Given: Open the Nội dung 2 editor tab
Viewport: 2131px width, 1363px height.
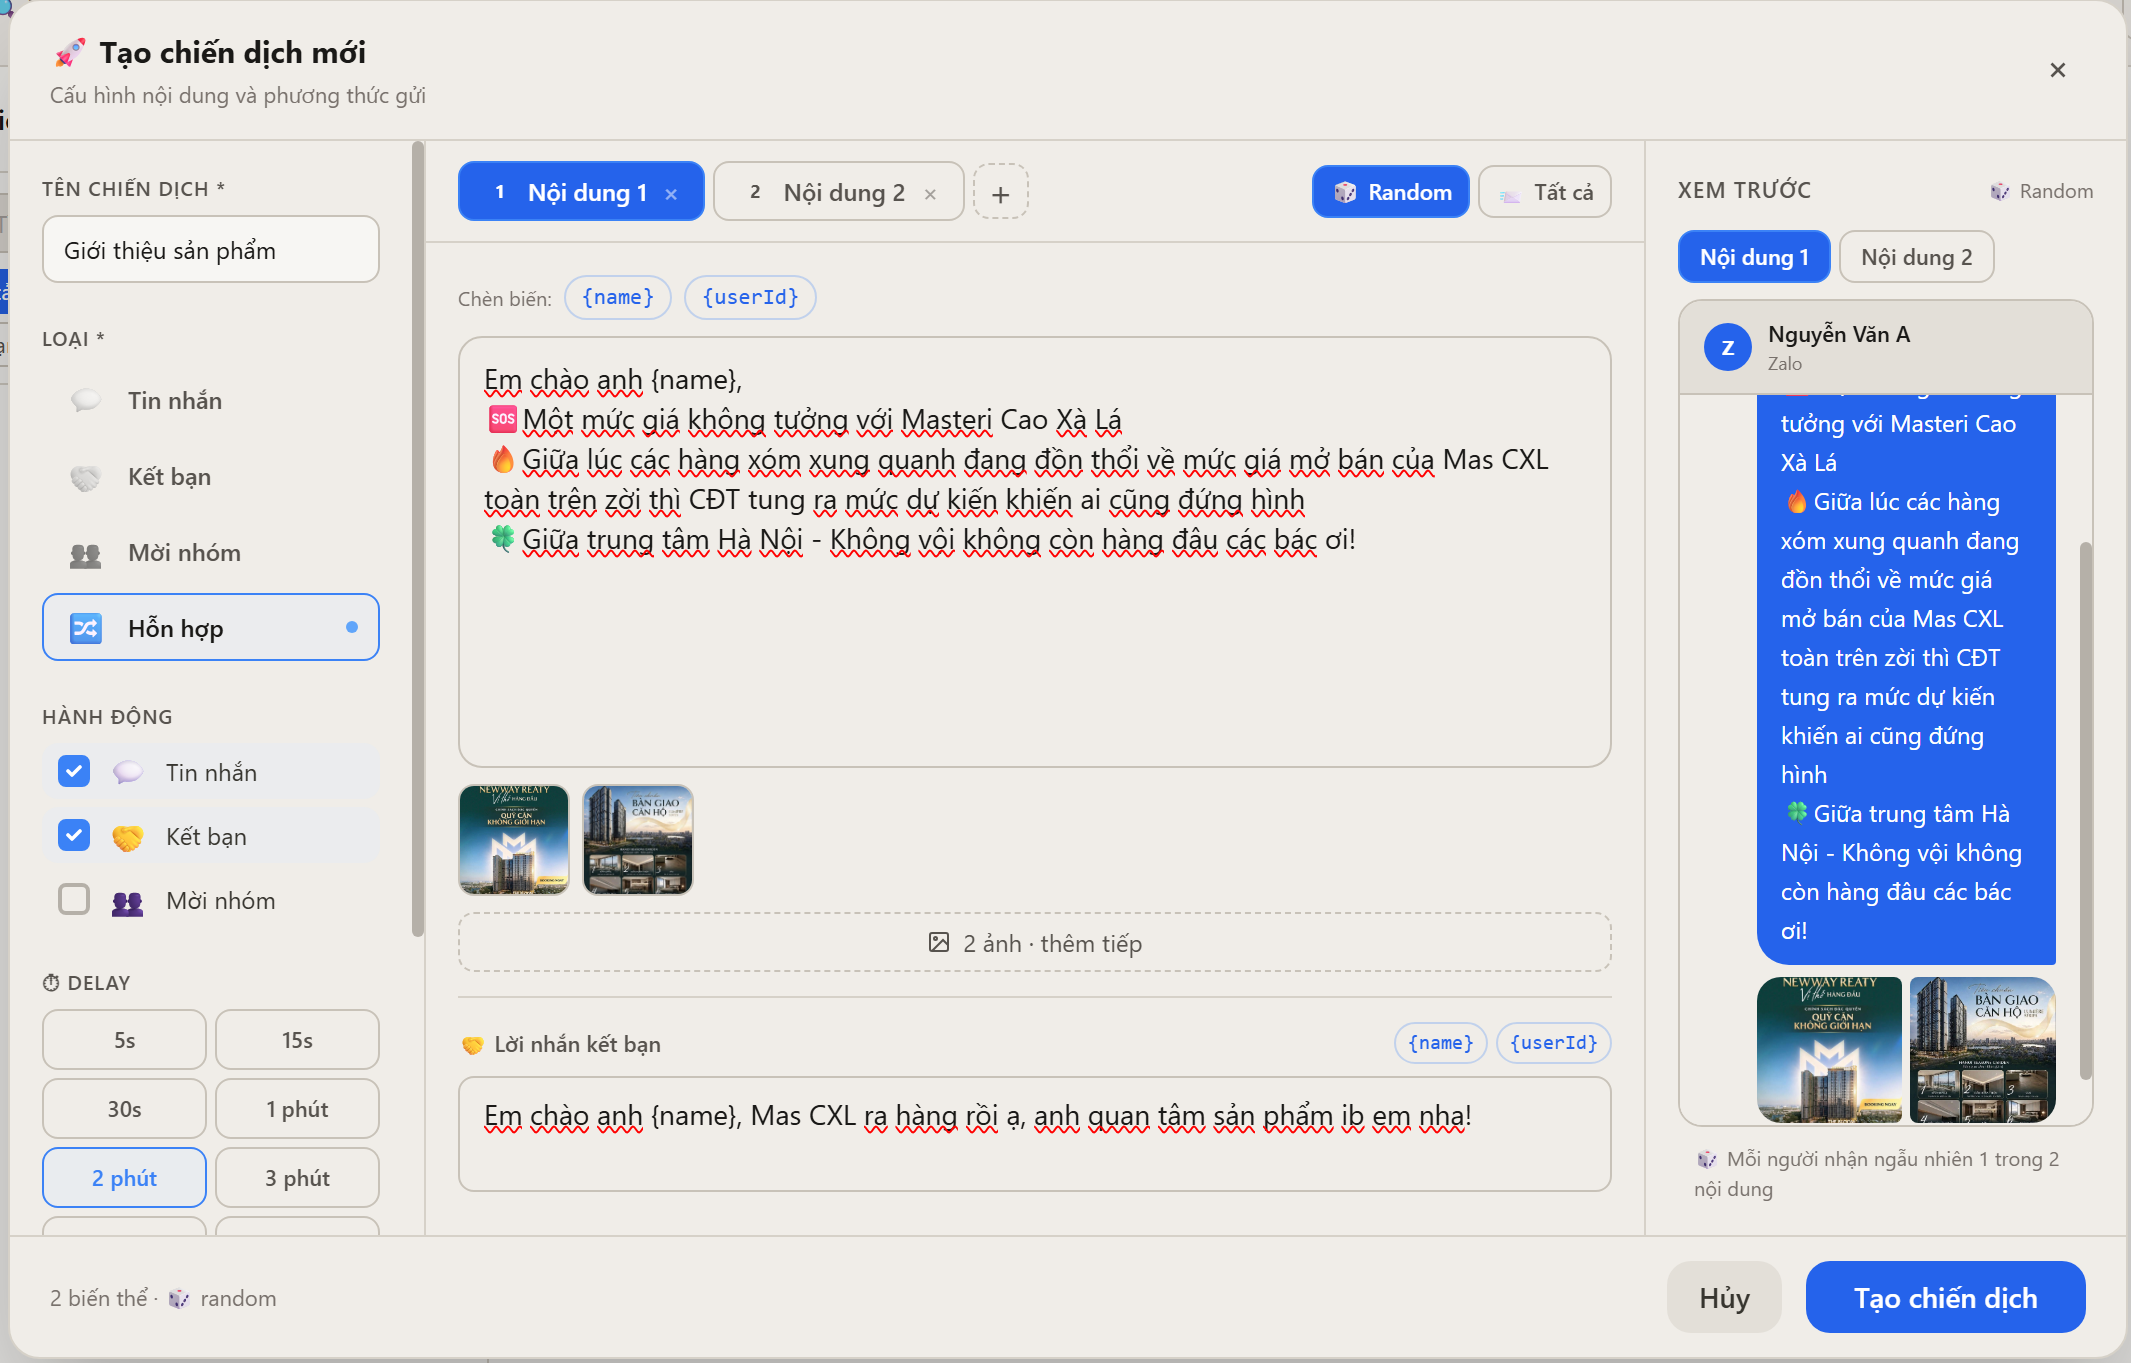Looking at the screenshot, I should 838,192.
